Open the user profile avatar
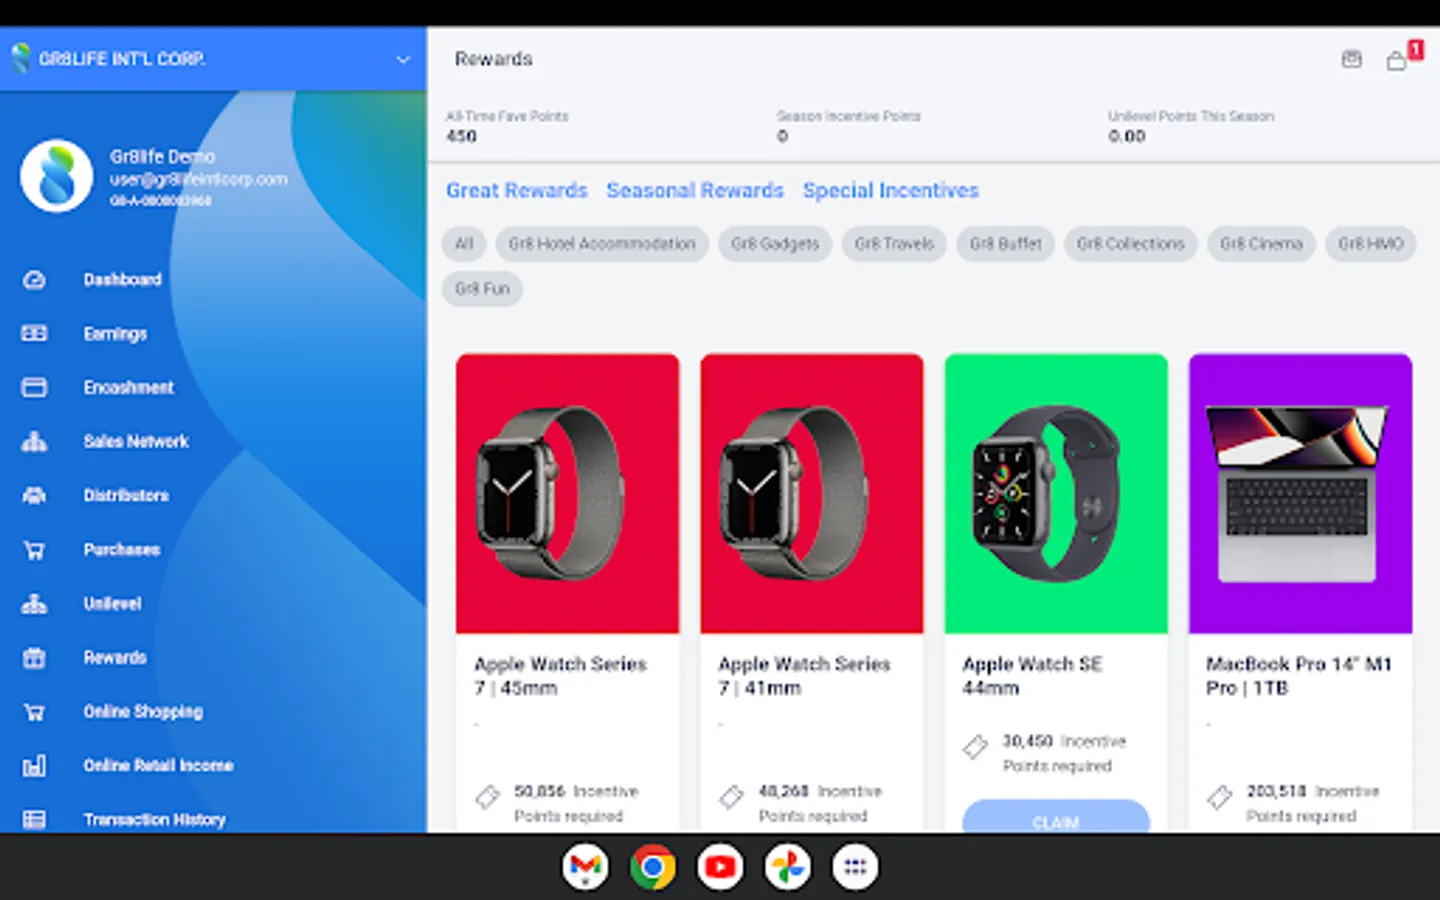1440x900 pixels. [57, 176]
